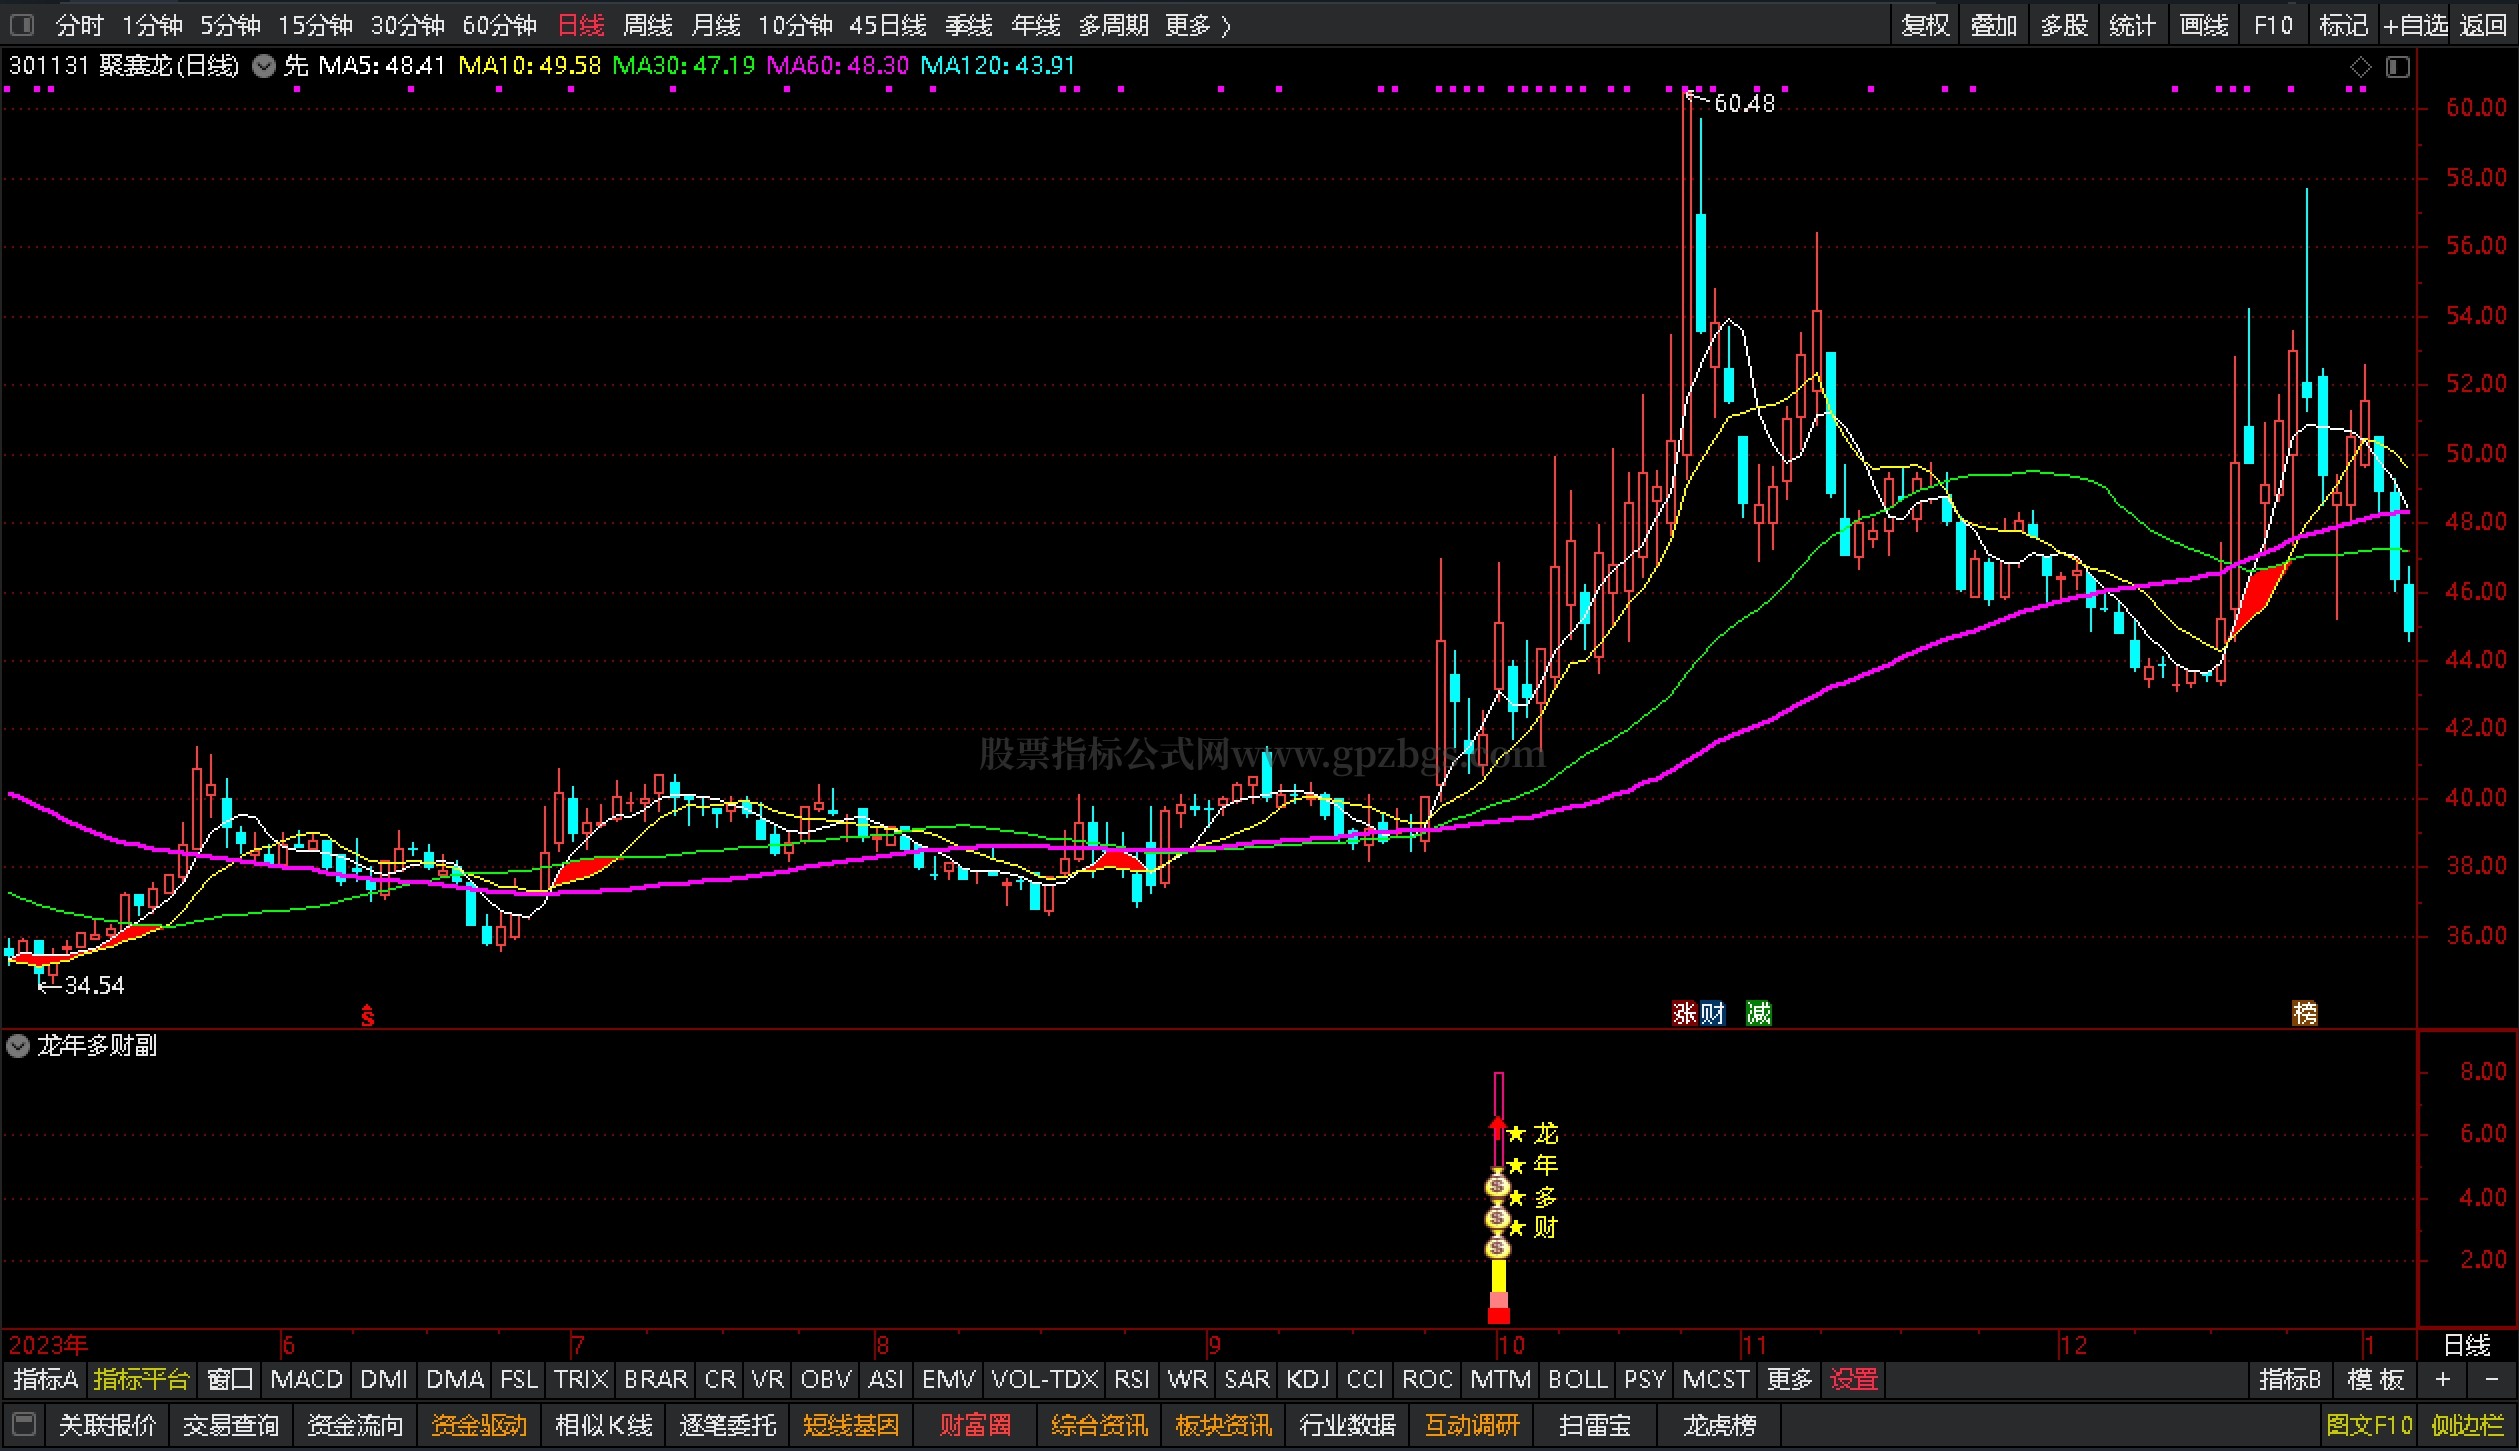Toggle the left sidebar panel icon
The height and width of the screenshot is (1451, 2519).
click(21, 24)
